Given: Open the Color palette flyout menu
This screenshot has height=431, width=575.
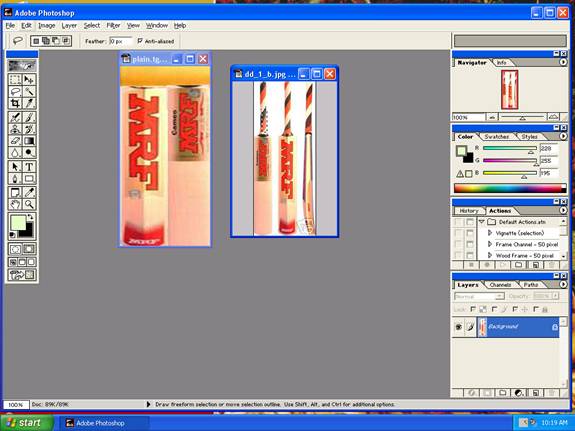Looking at the screenshot, I should tap(563, 136).
